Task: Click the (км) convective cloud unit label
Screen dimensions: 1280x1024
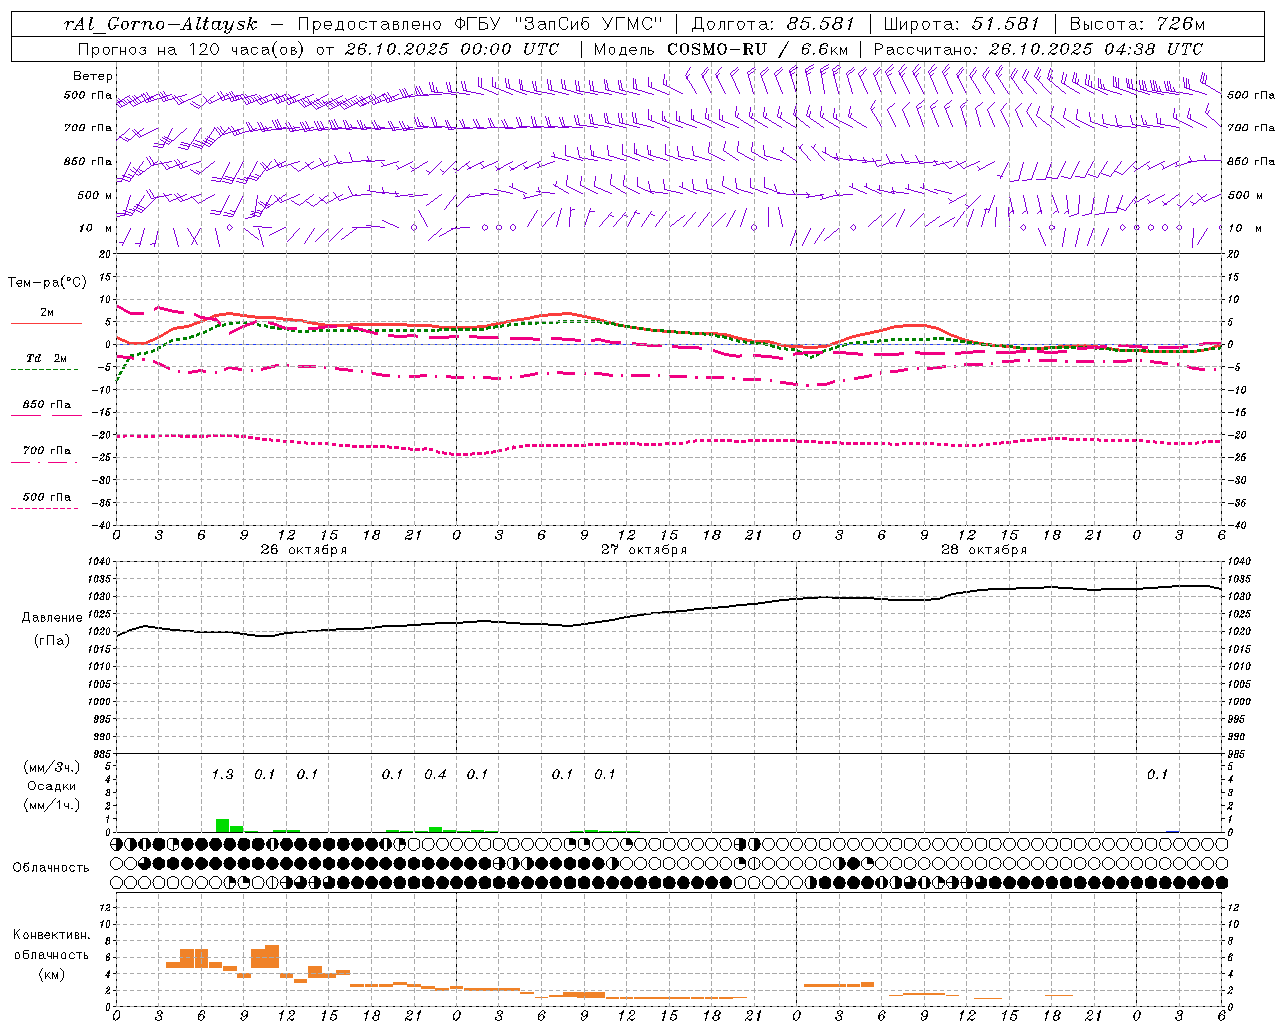Action: click(51, 974)
